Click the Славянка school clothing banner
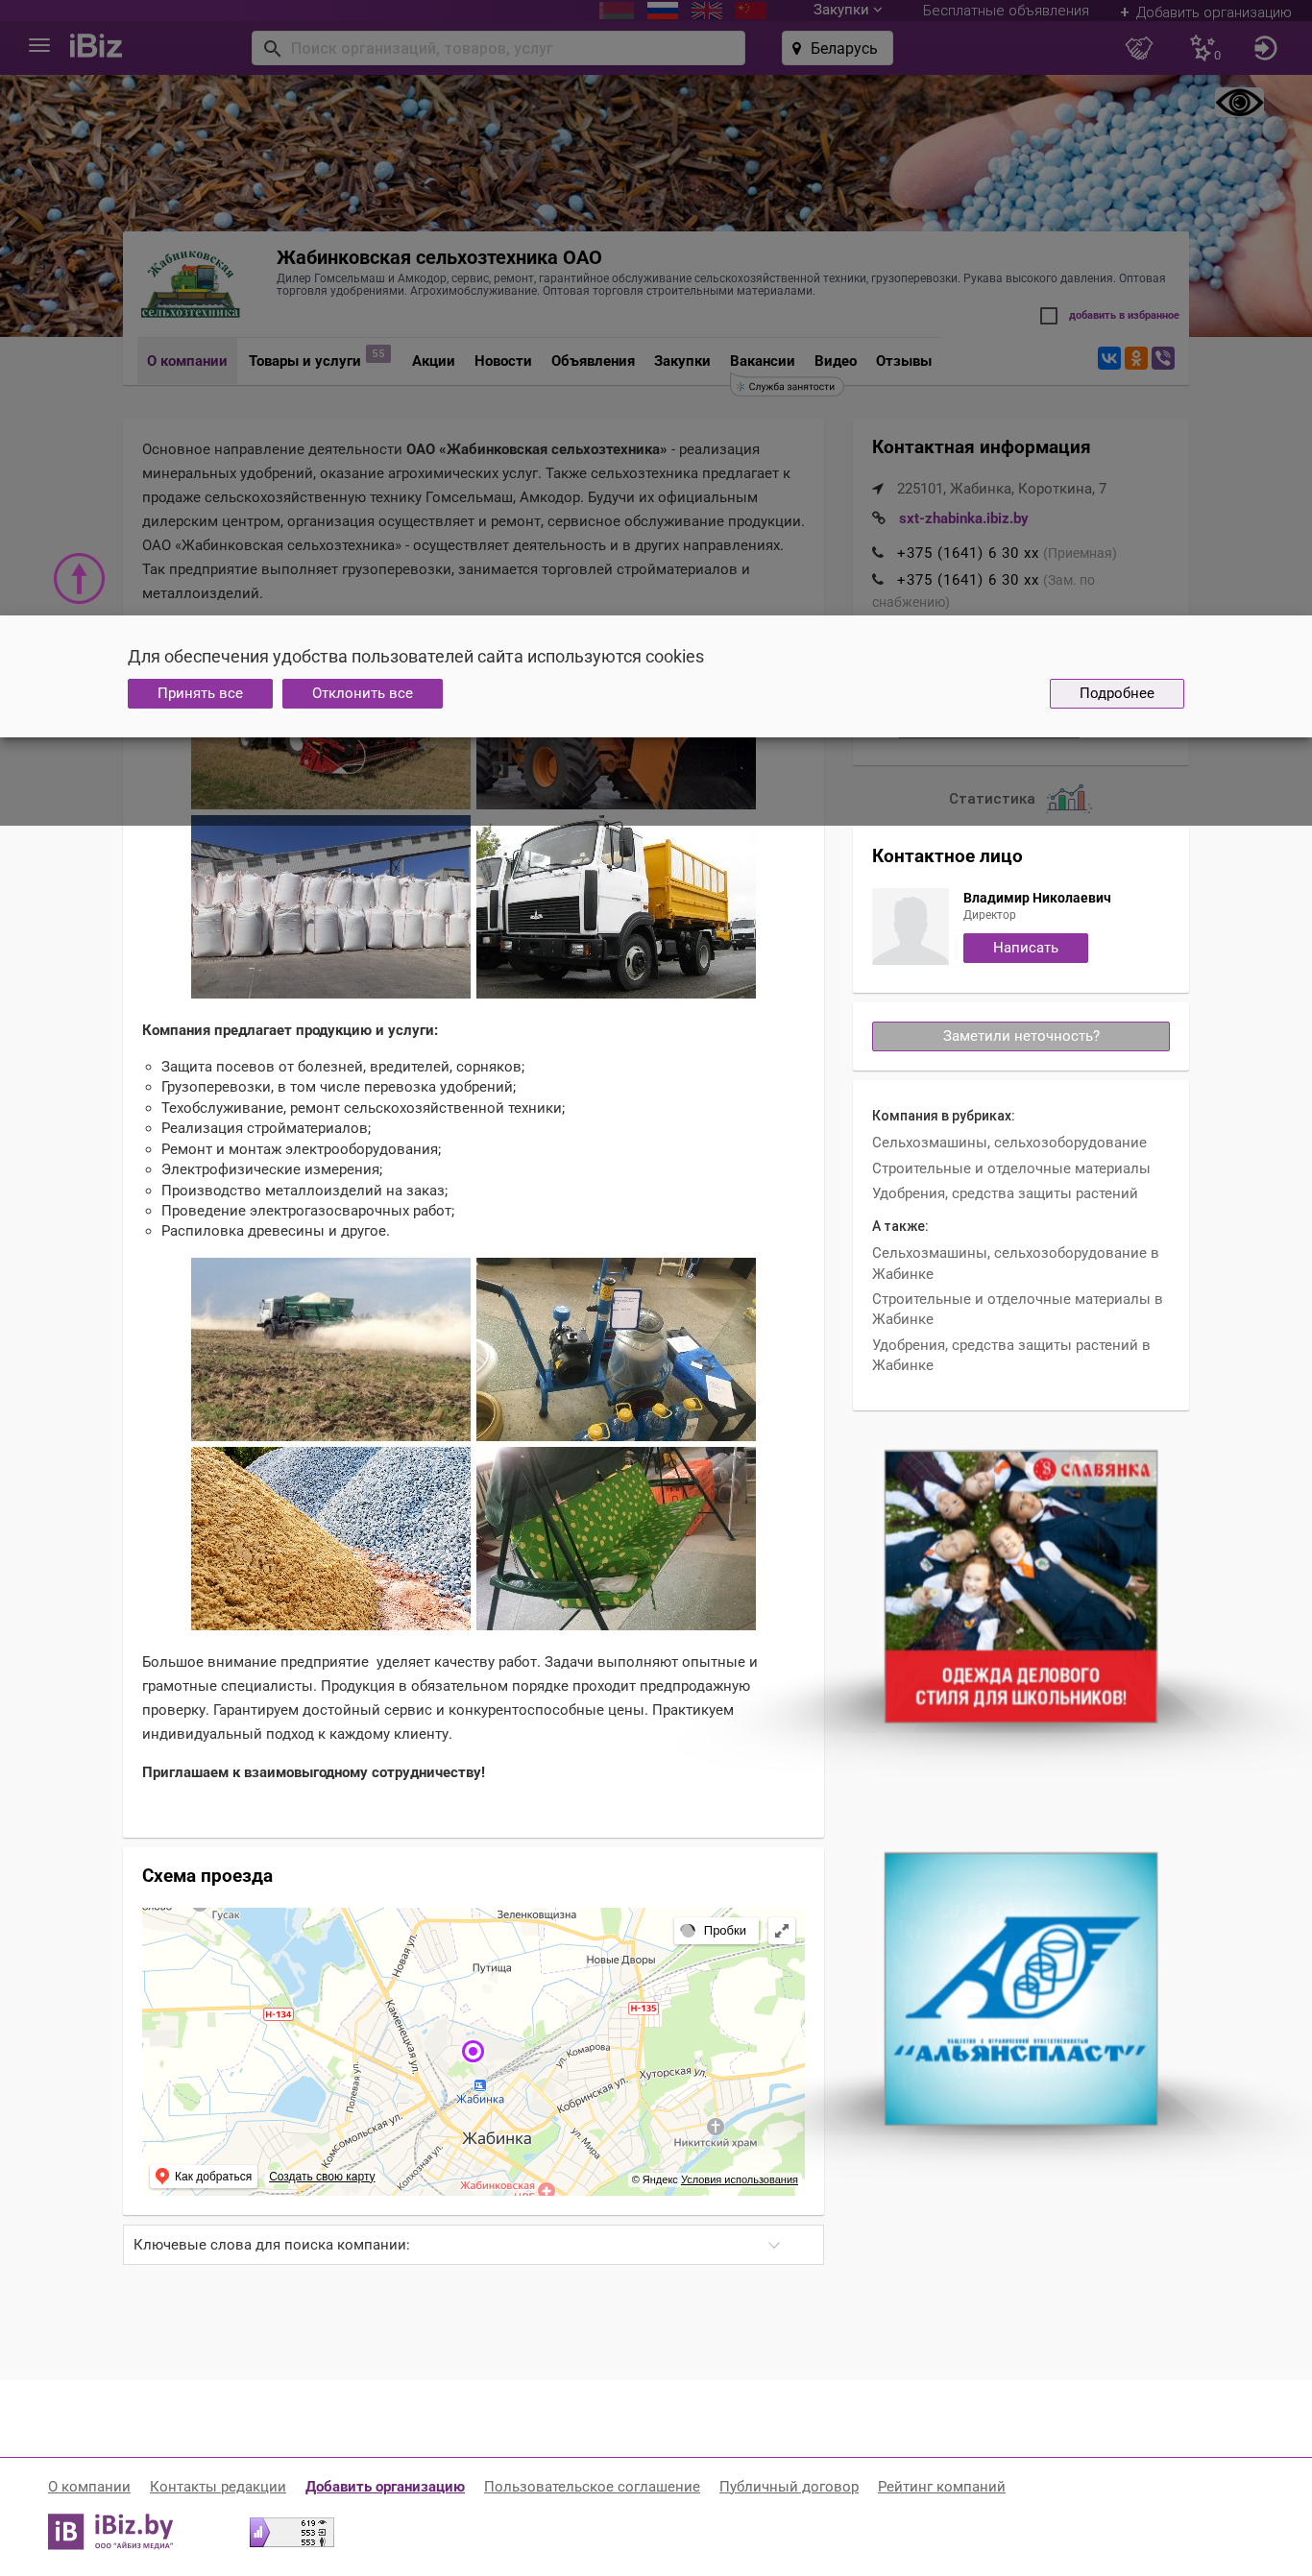The height and width of the screenshot is (2576, 1312). coord(1020,1586)
